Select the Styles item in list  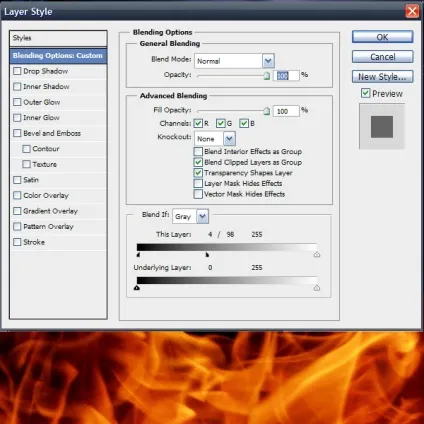[58, 38]
